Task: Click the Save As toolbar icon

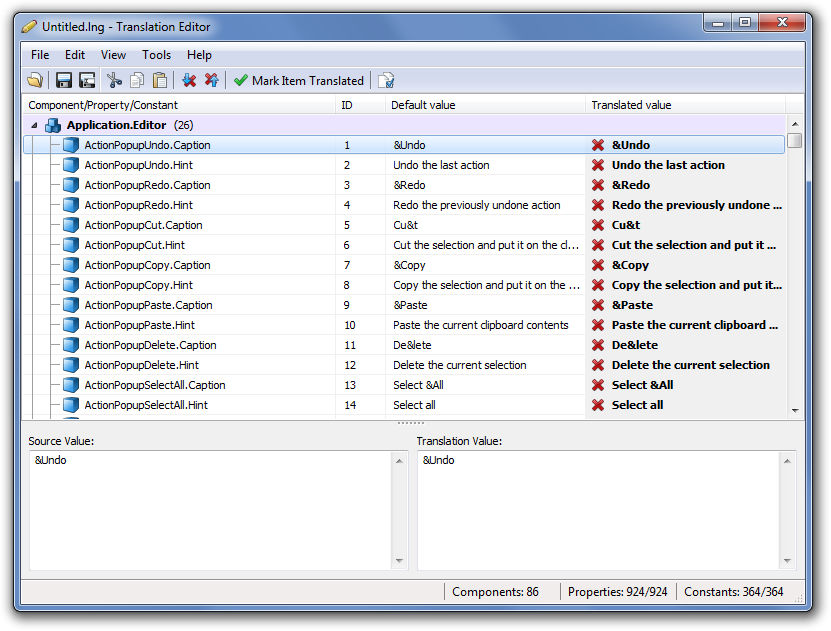Action: point(87,81)
